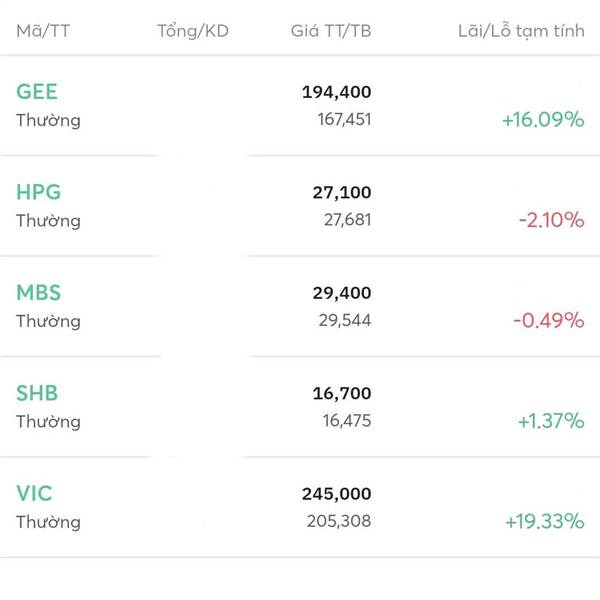Click HPG market price 27,100
The image size is (600, 600).
pyautogui.click(x=341, y=192)
